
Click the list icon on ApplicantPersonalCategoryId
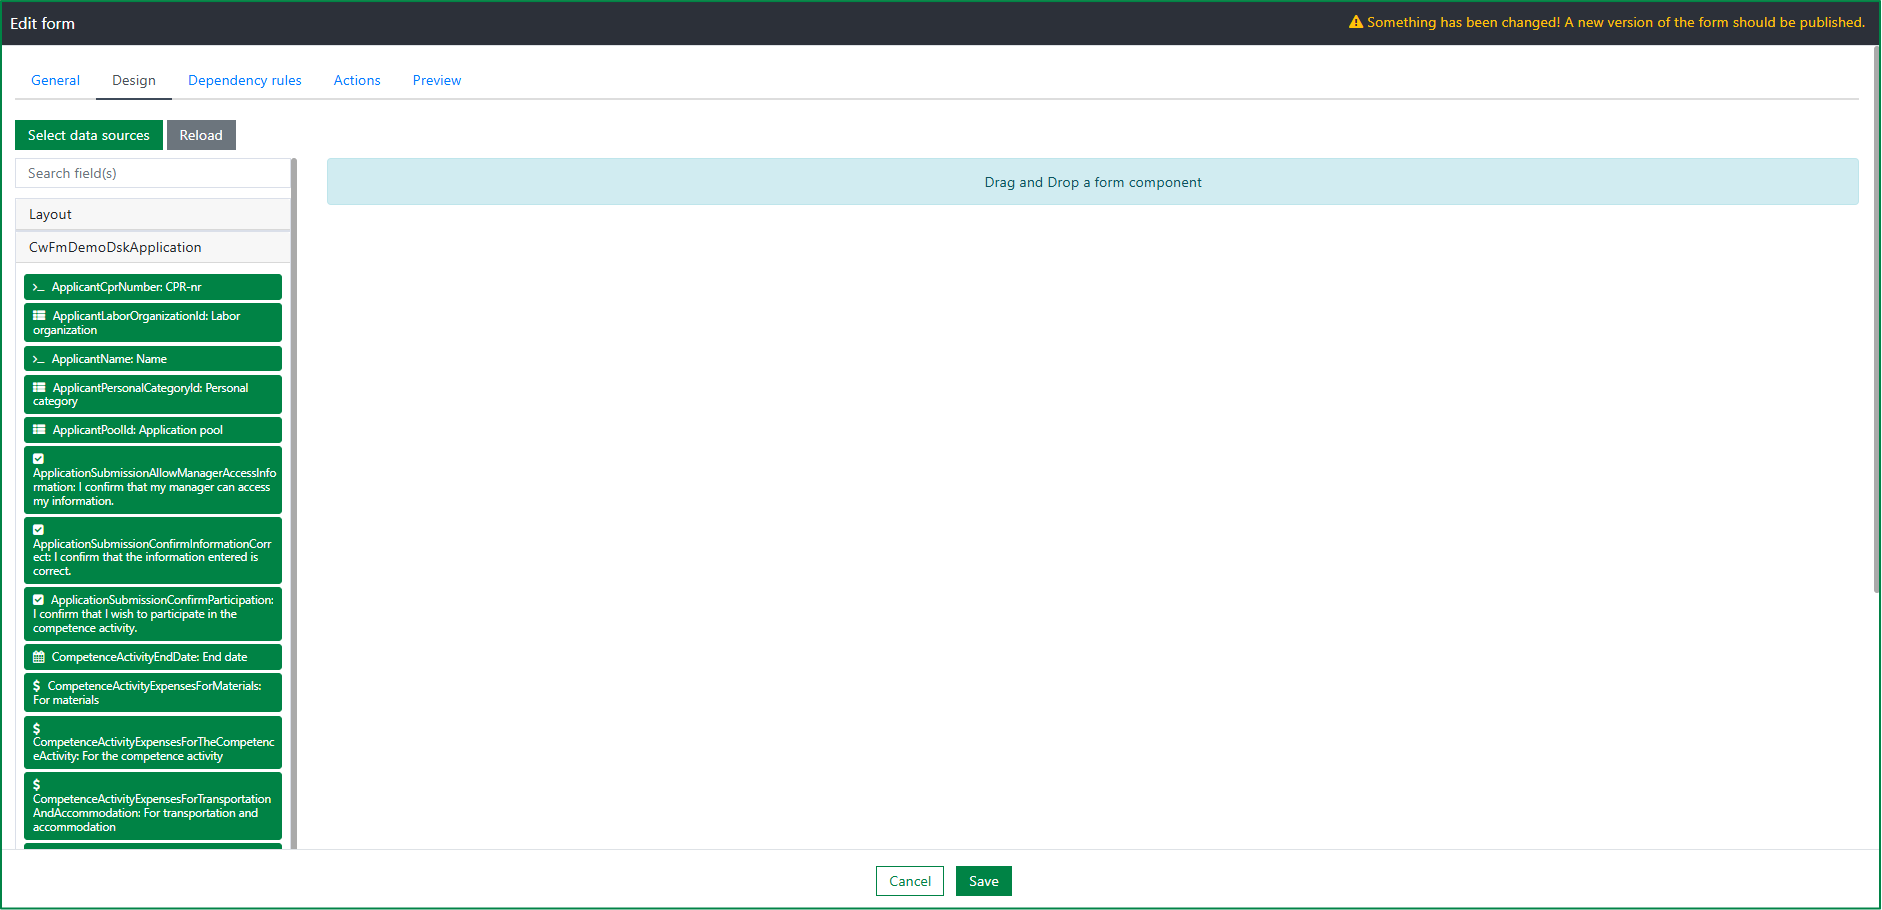[39, 388]
